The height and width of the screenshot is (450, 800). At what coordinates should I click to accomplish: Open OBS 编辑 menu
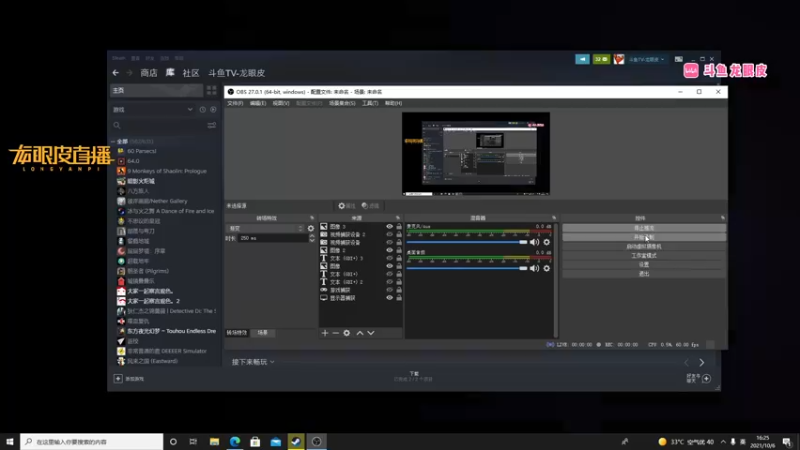point(258,103)
